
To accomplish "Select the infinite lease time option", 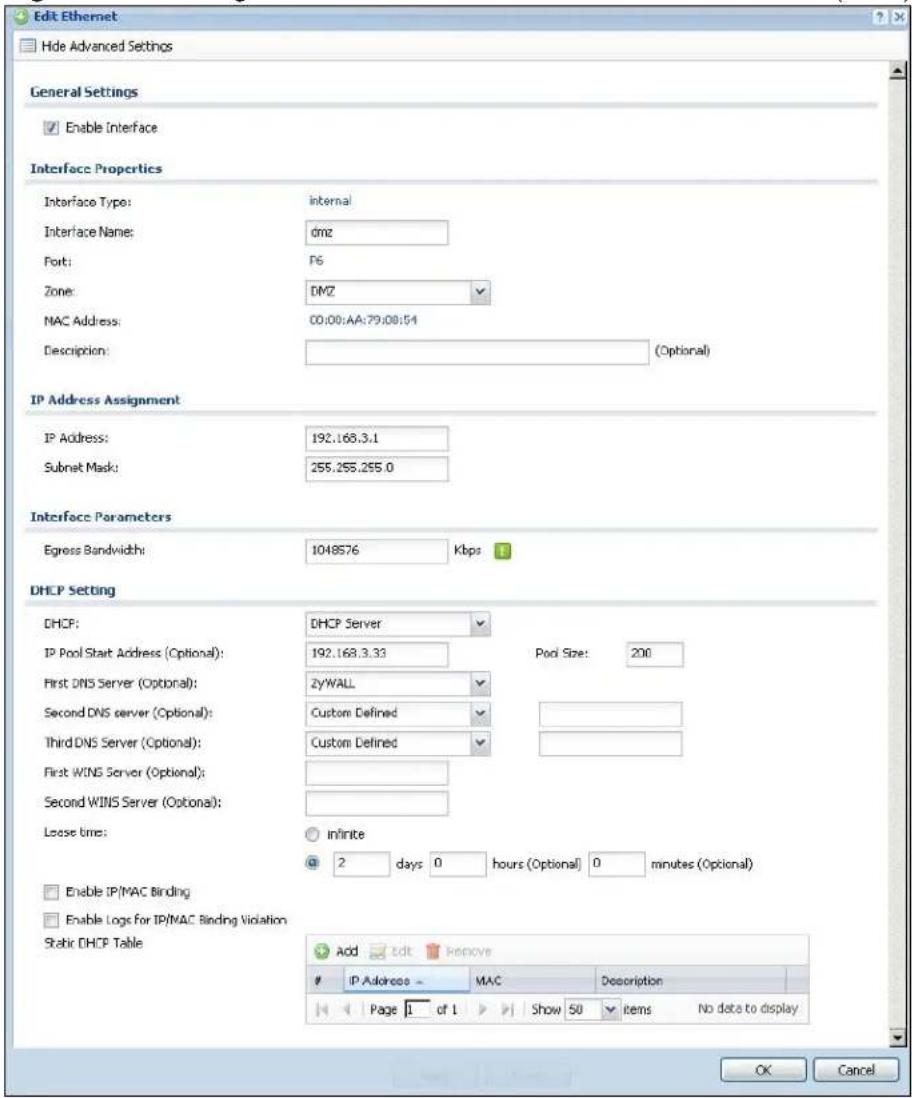I will point(312,834).
